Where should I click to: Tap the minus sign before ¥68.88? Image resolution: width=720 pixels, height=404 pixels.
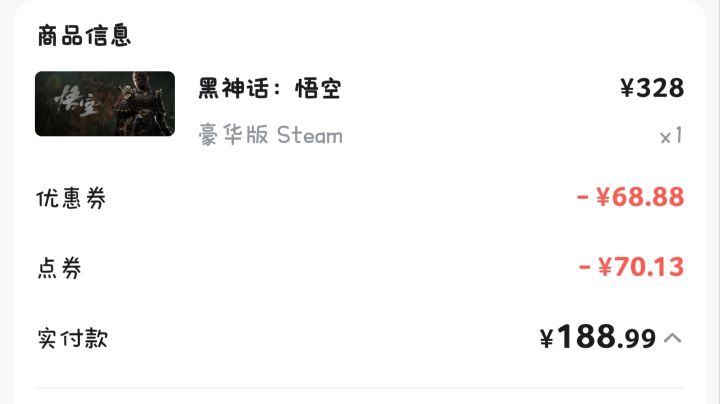click(x=583, y=197)
